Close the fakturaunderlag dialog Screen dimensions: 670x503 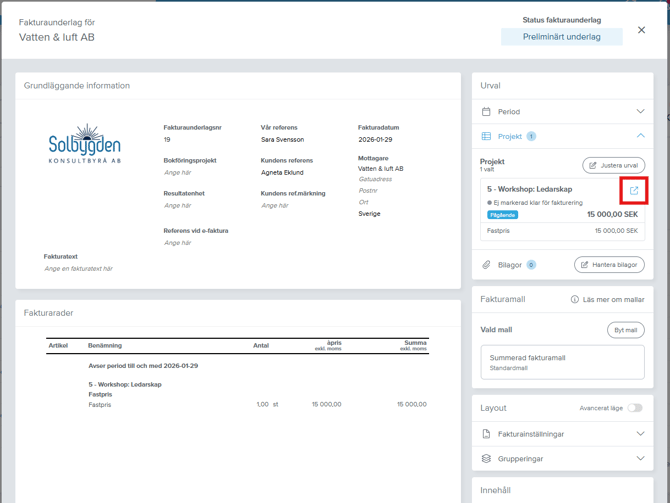point(641,30)
